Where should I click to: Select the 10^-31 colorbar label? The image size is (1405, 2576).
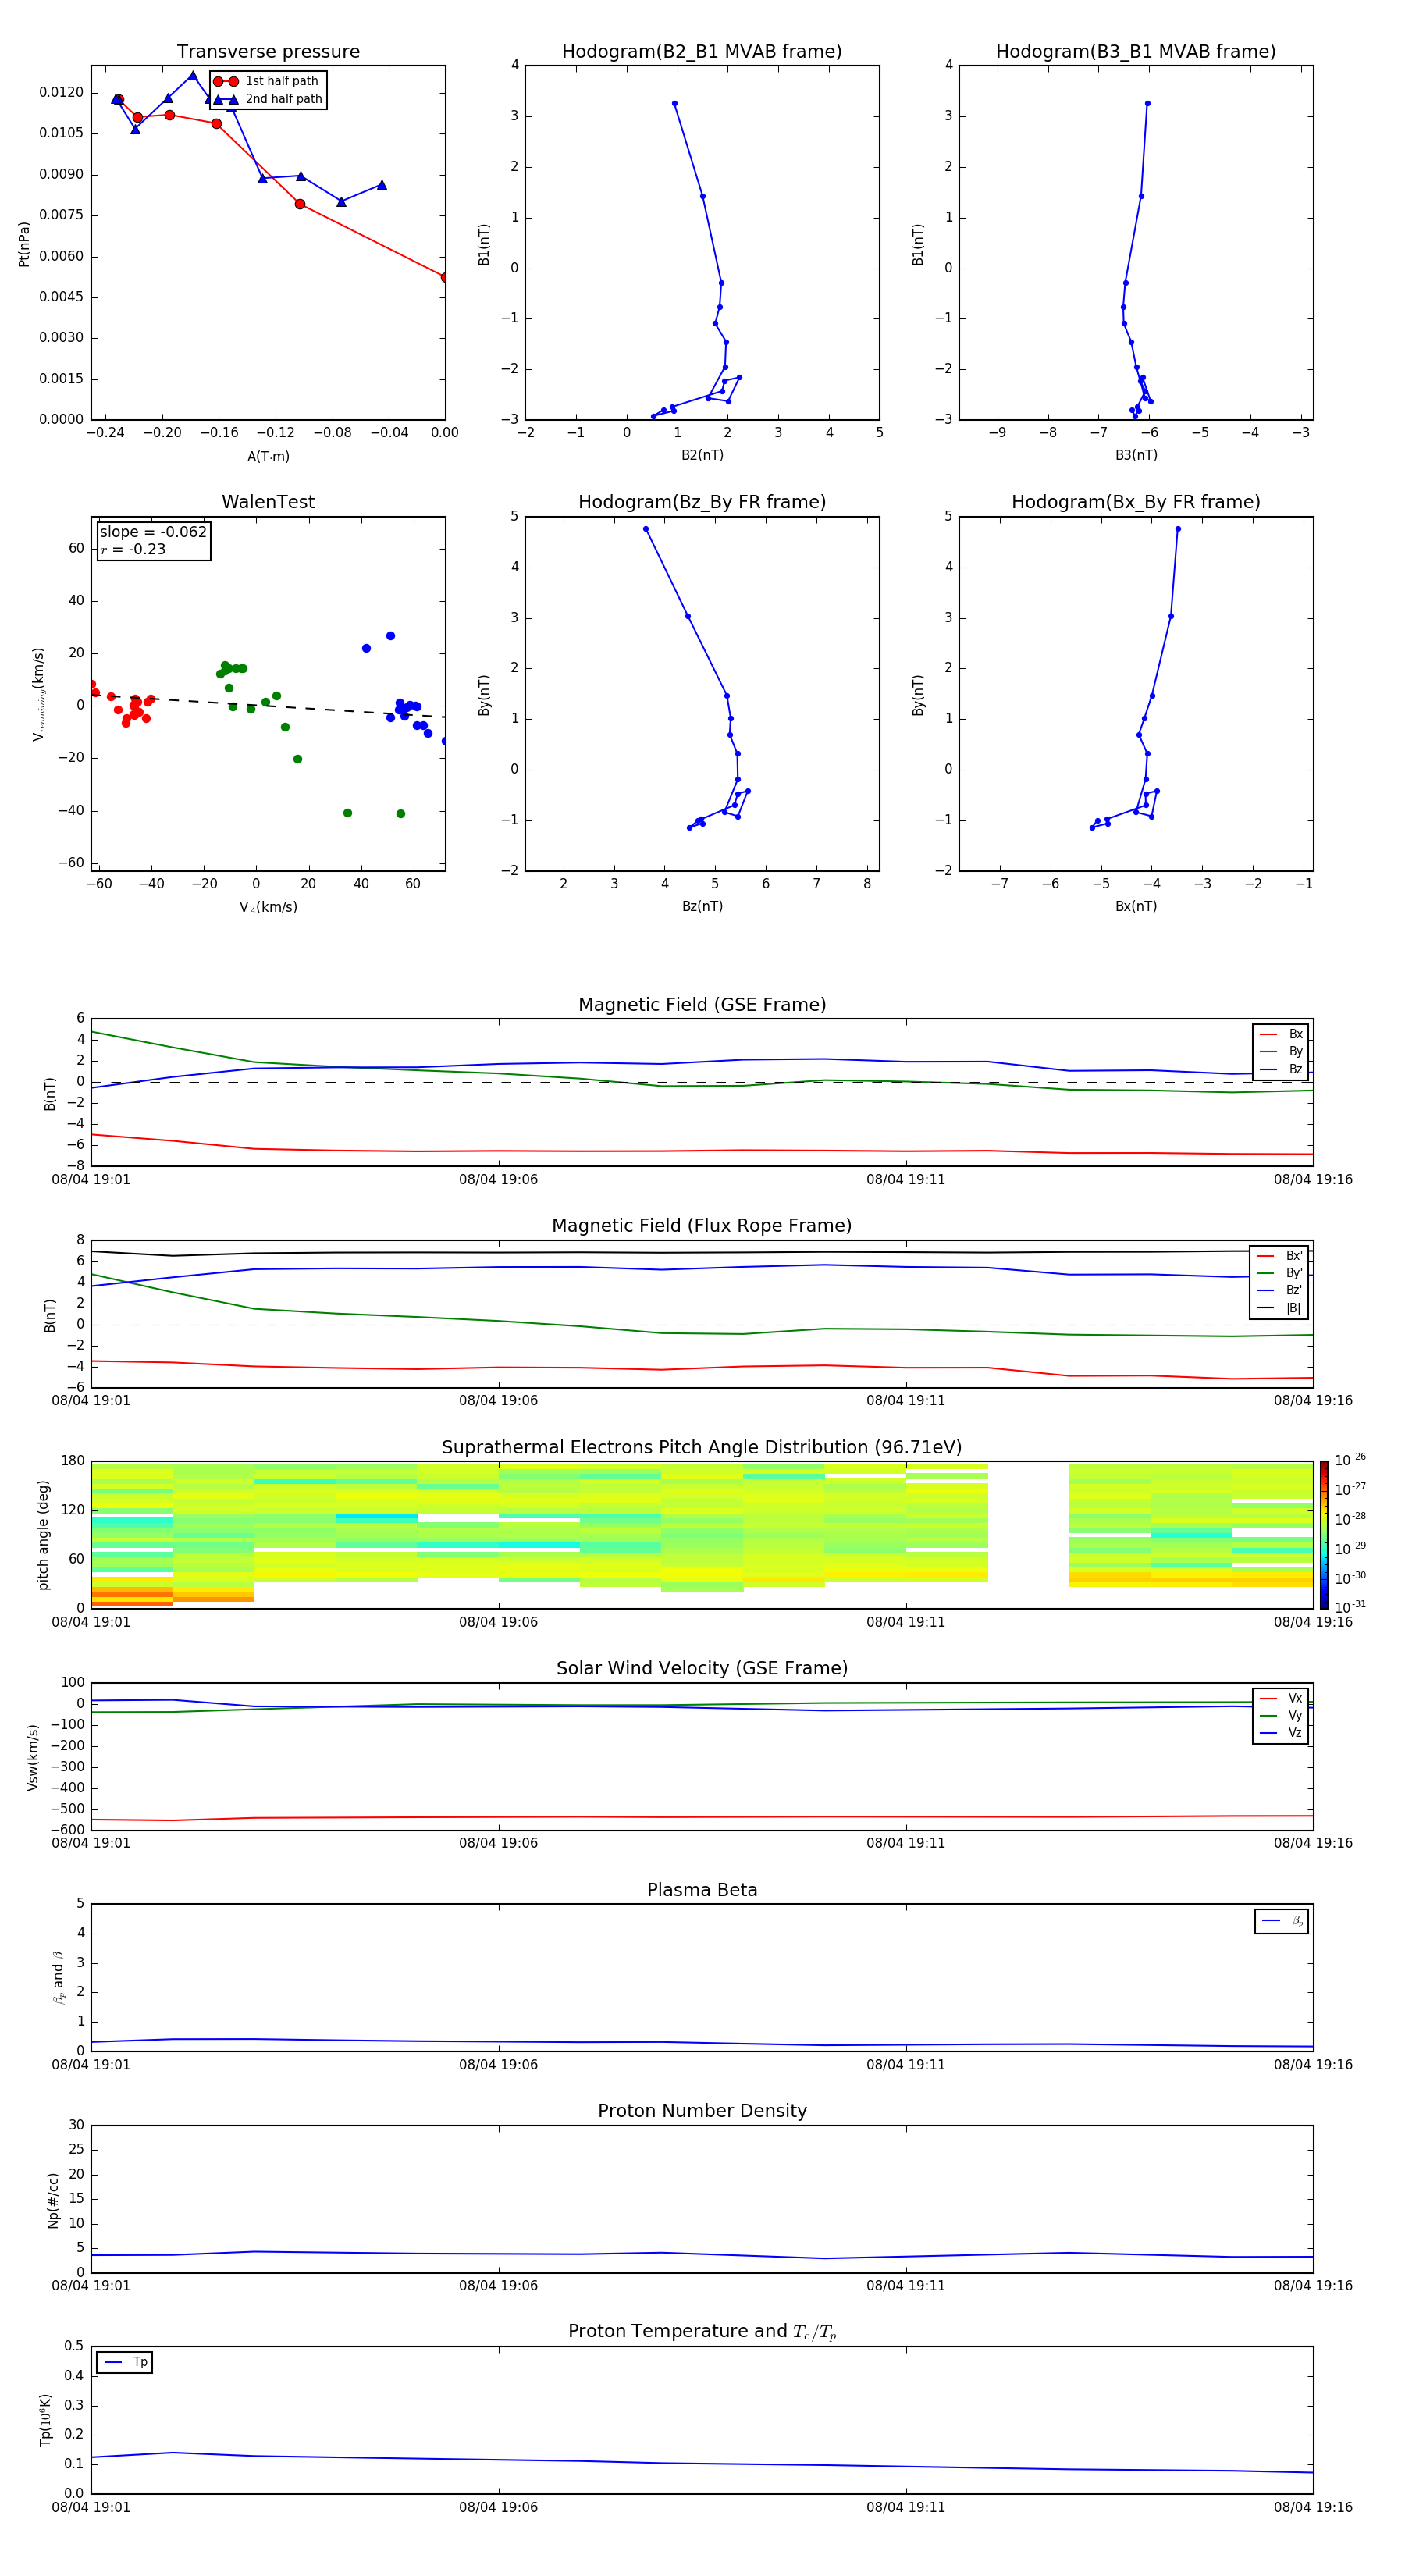1350,1607
